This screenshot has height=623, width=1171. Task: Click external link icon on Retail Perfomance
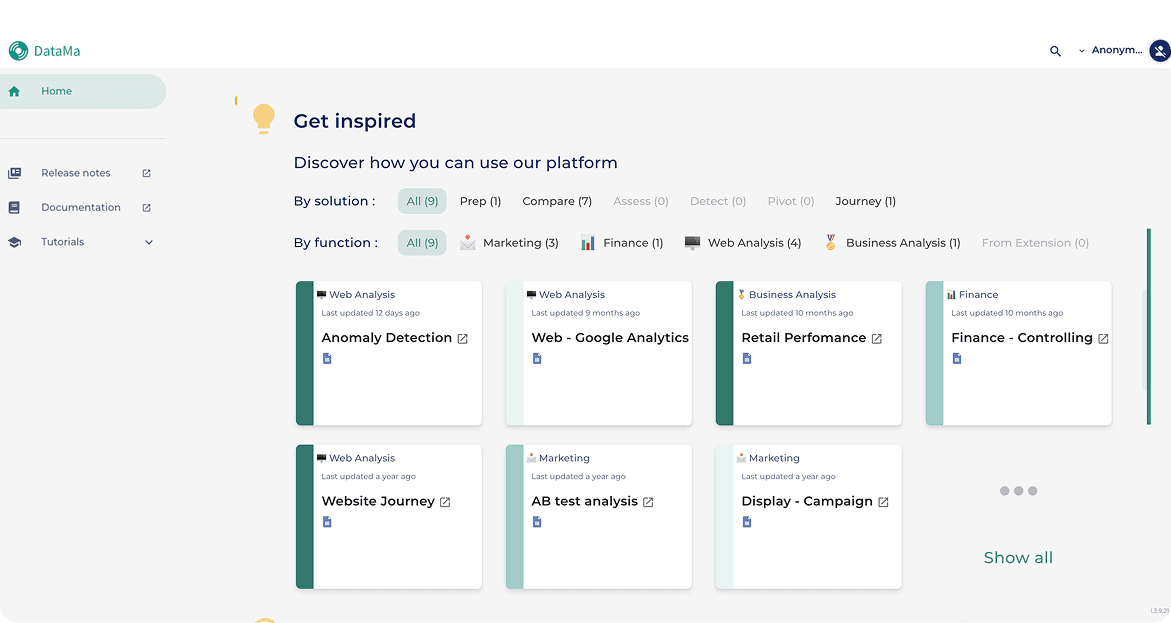(x=877, y=338)
